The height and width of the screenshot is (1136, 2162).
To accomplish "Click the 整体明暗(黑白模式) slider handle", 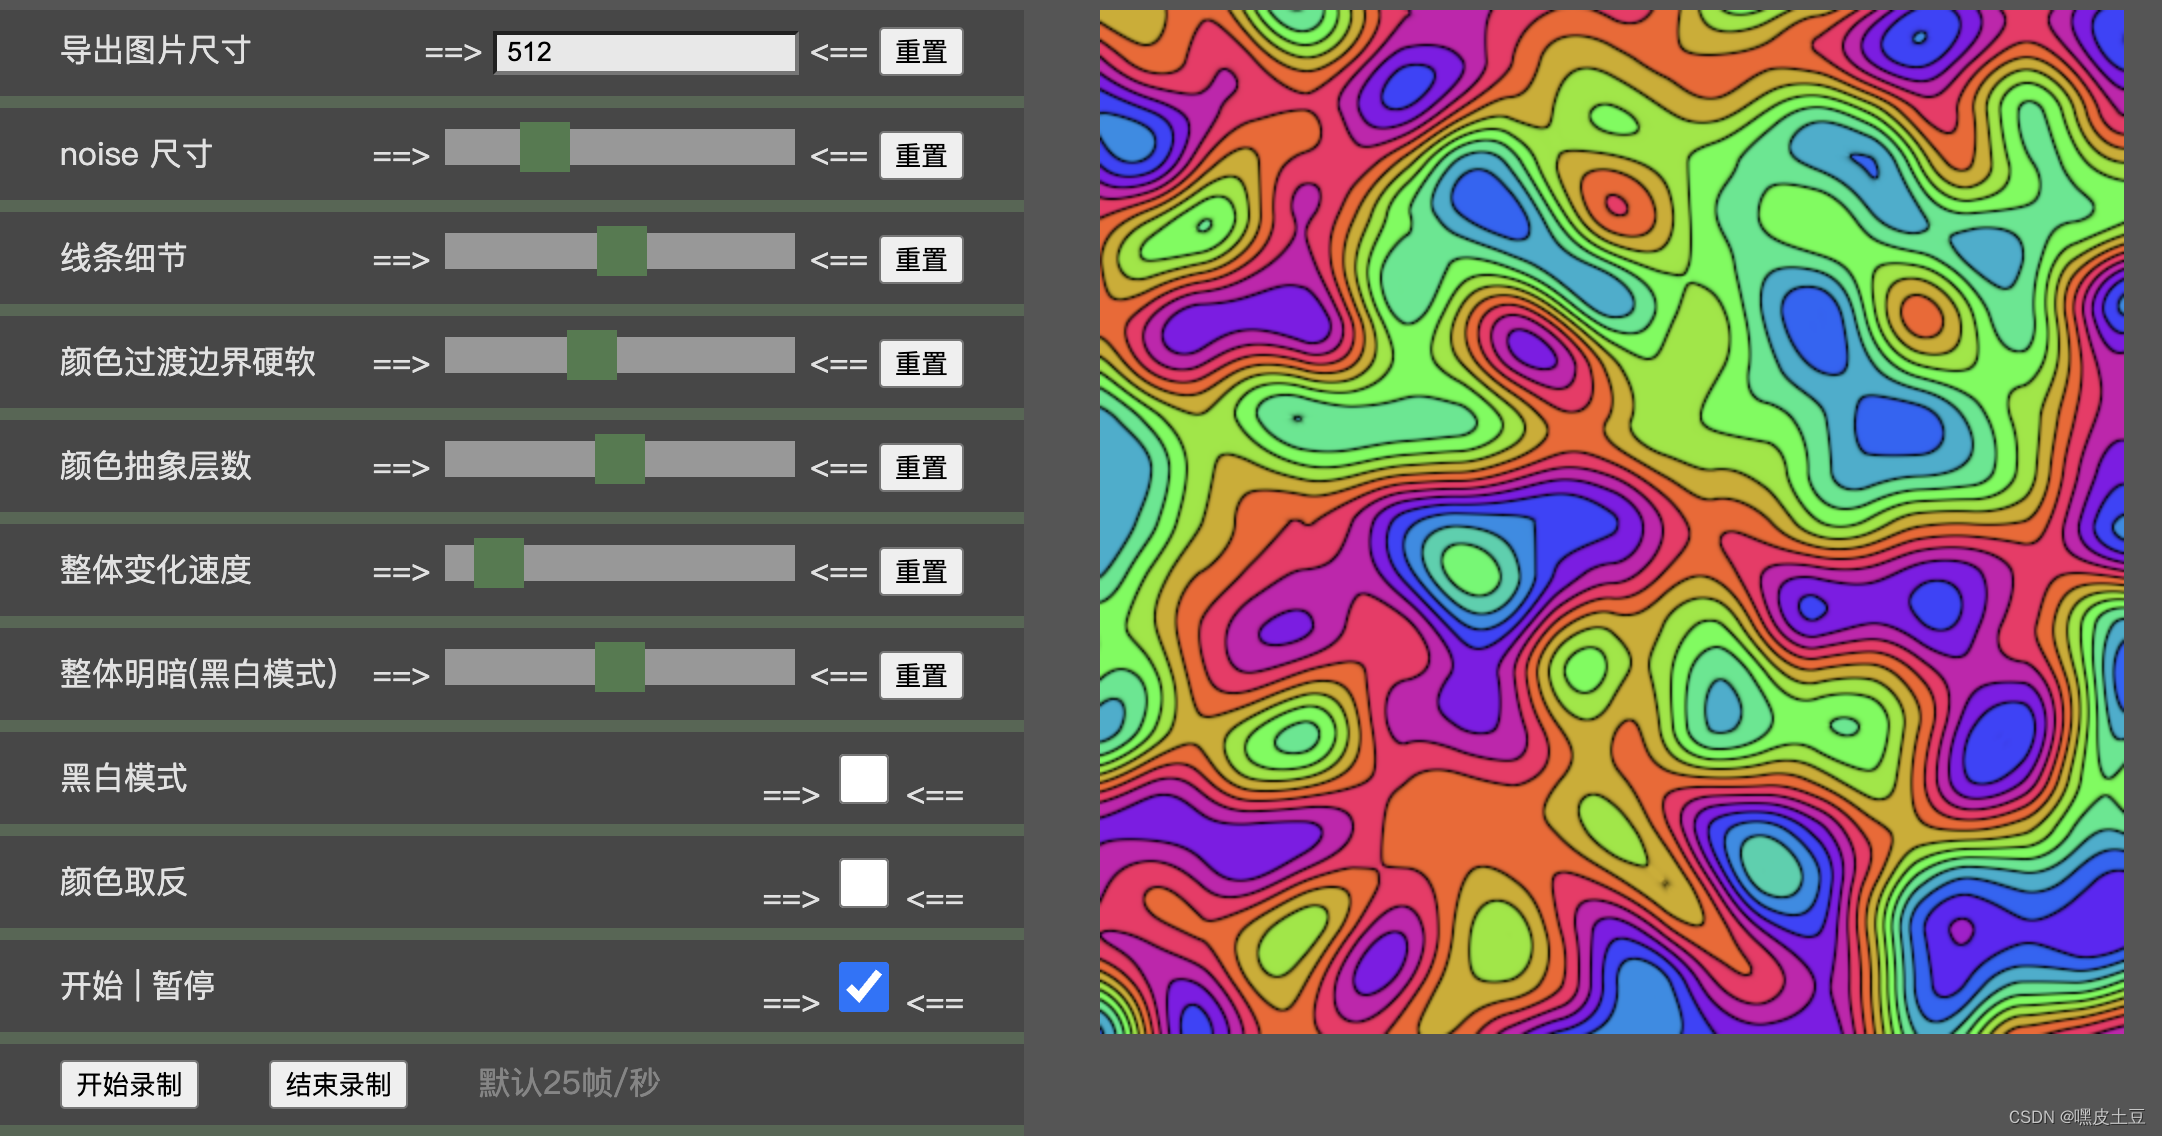I will [x=620, y=667].
